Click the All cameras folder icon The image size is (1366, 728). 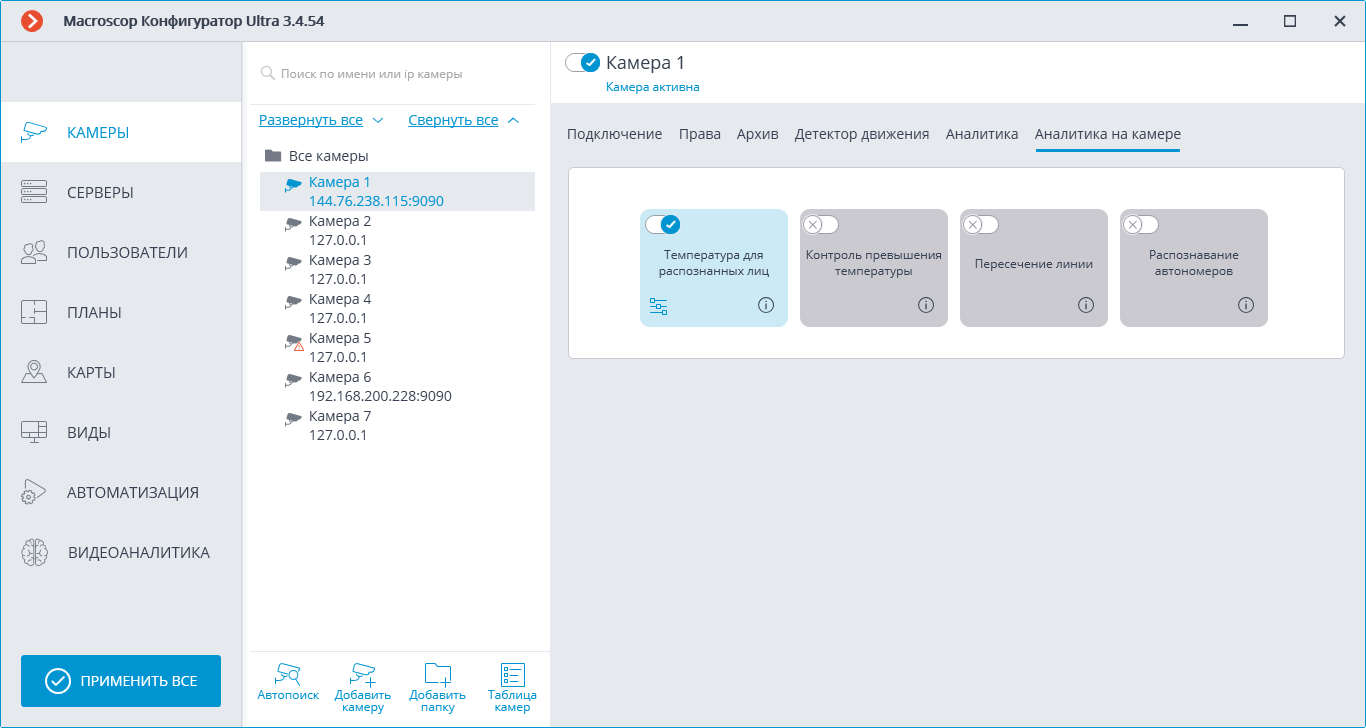point(272,156)
